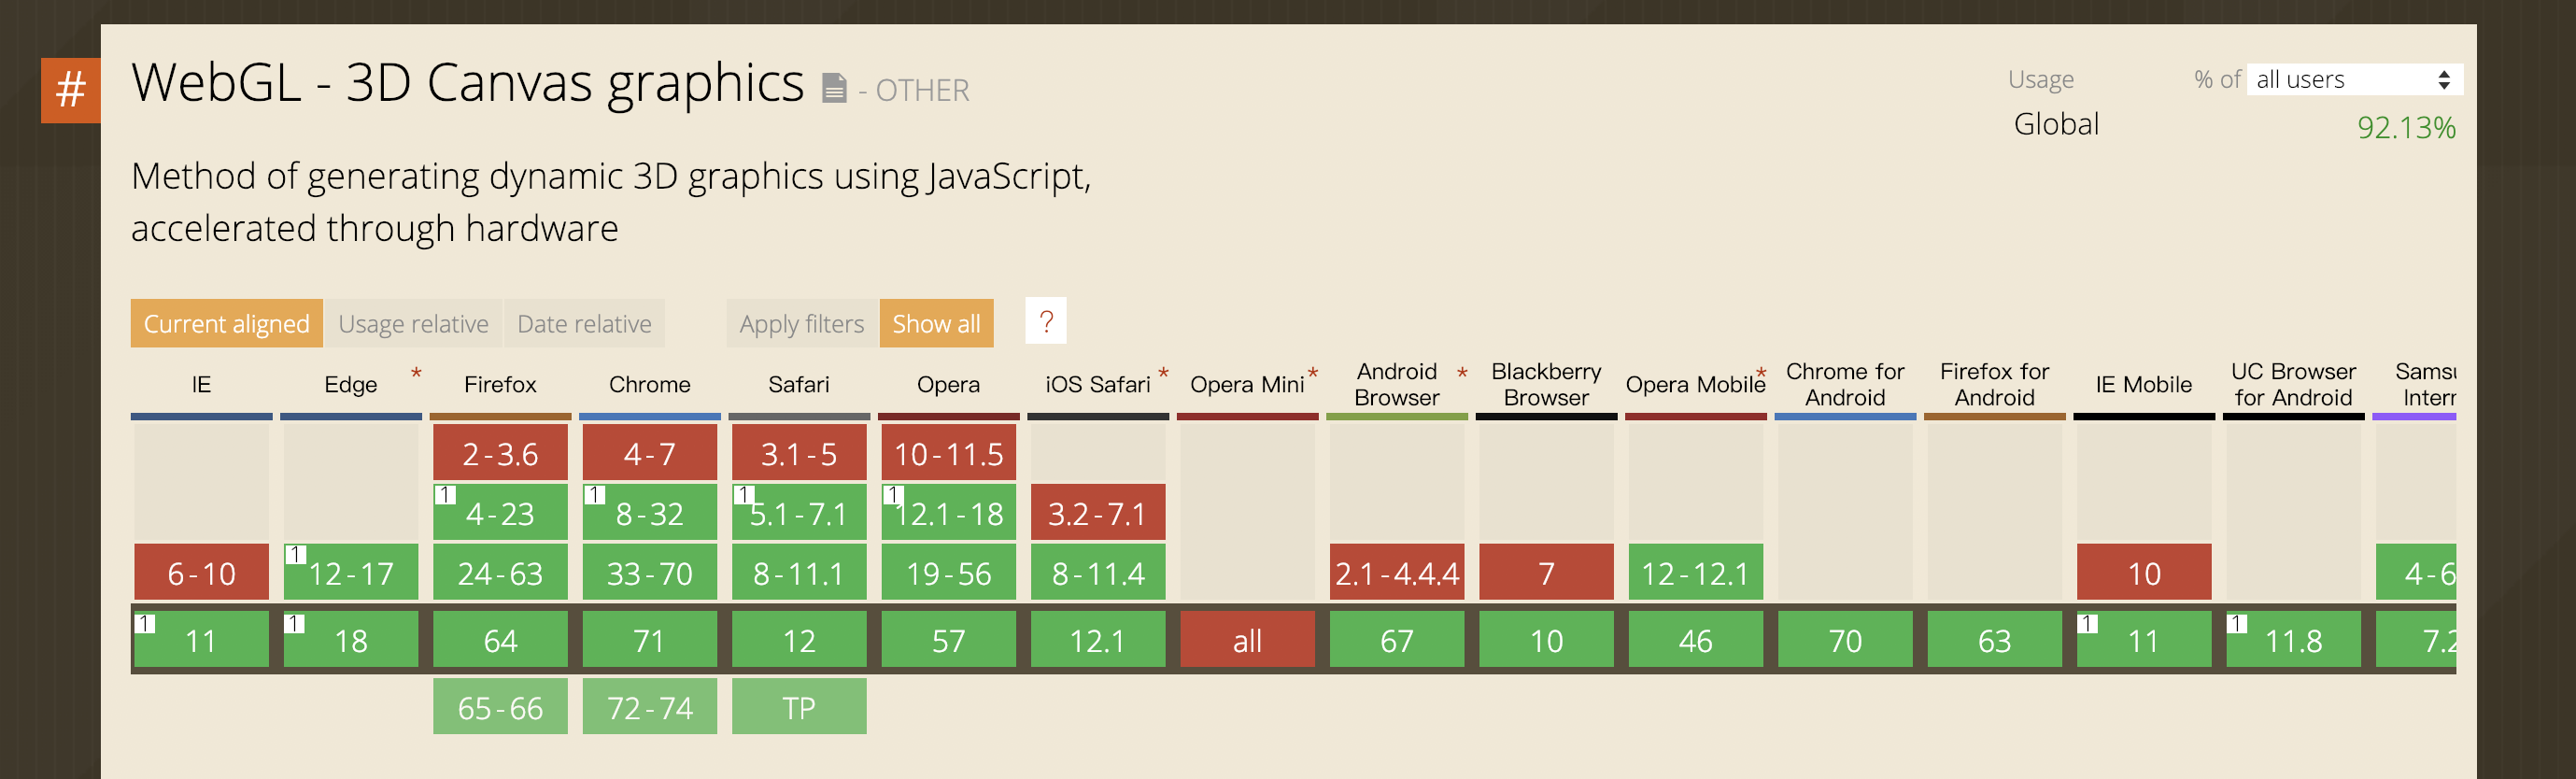
Task: Click the Firefox column header
Action: pos(500,384)
